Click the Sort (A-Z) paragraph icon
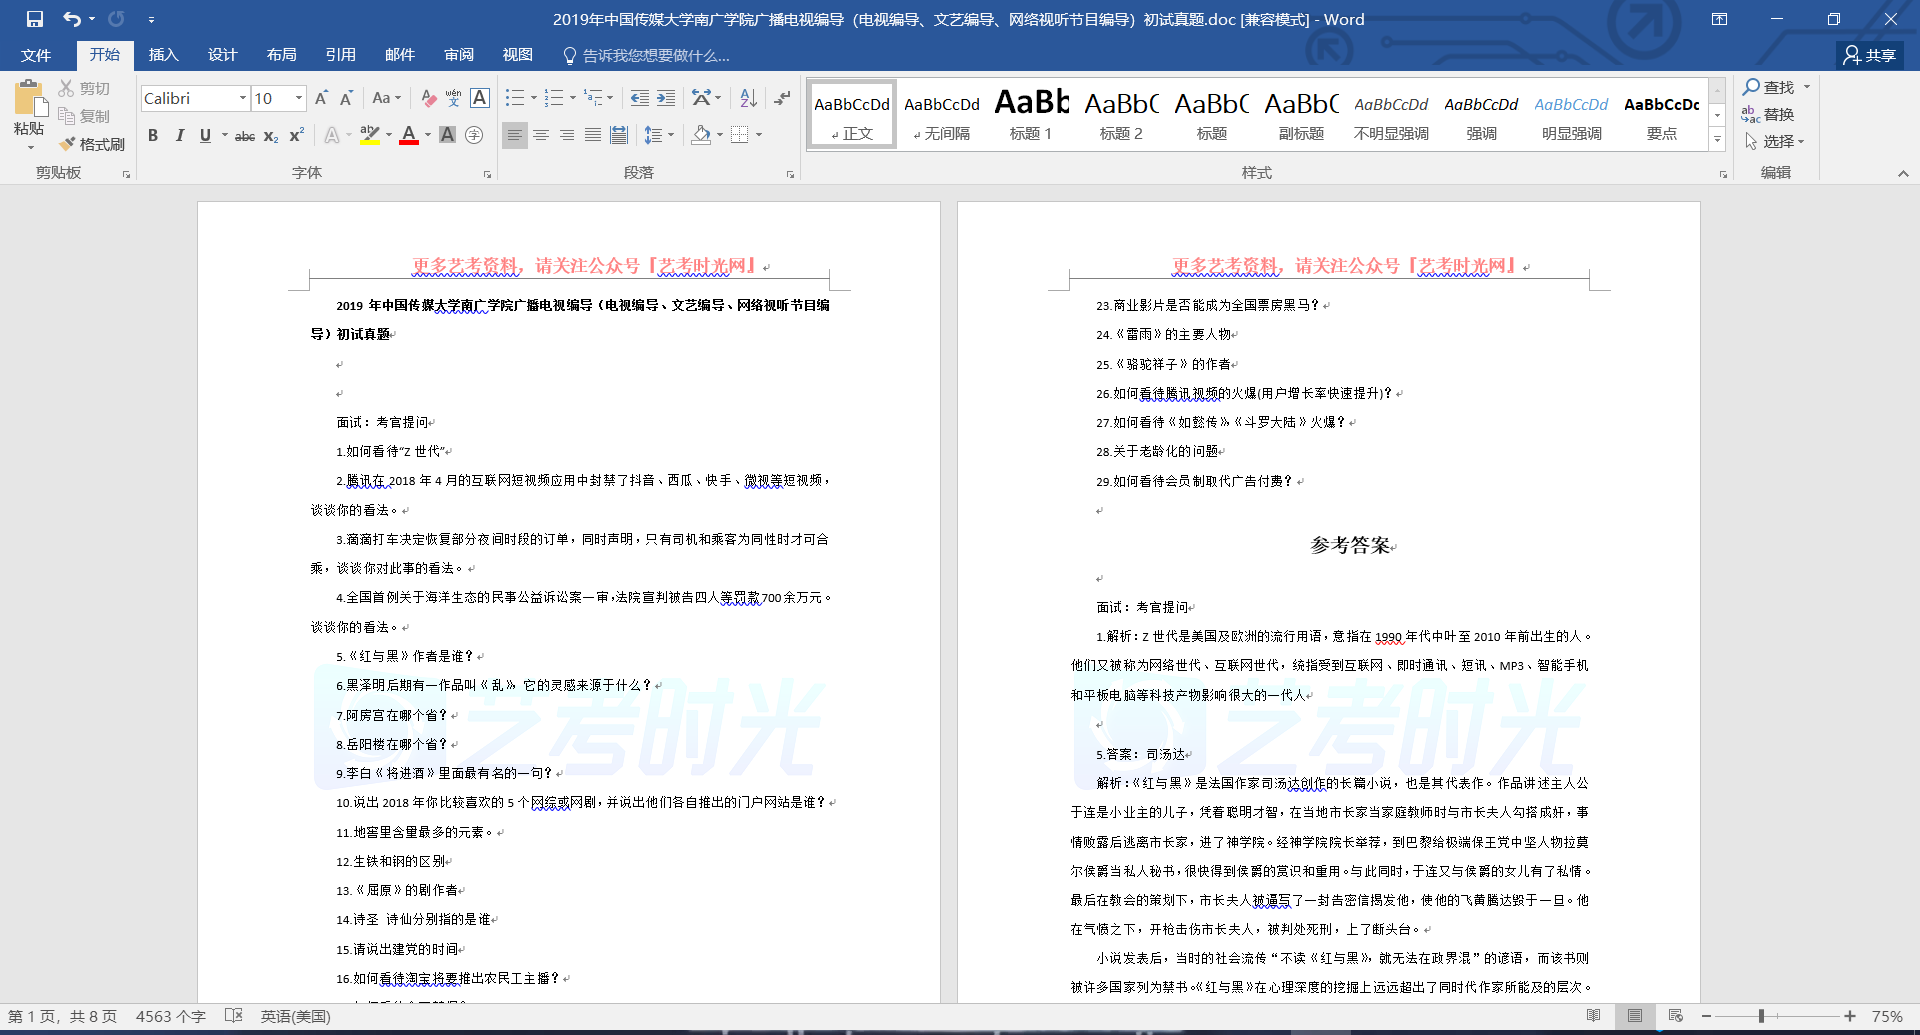This screenshot has height=1035, width=1920. (x=748, y=98)
